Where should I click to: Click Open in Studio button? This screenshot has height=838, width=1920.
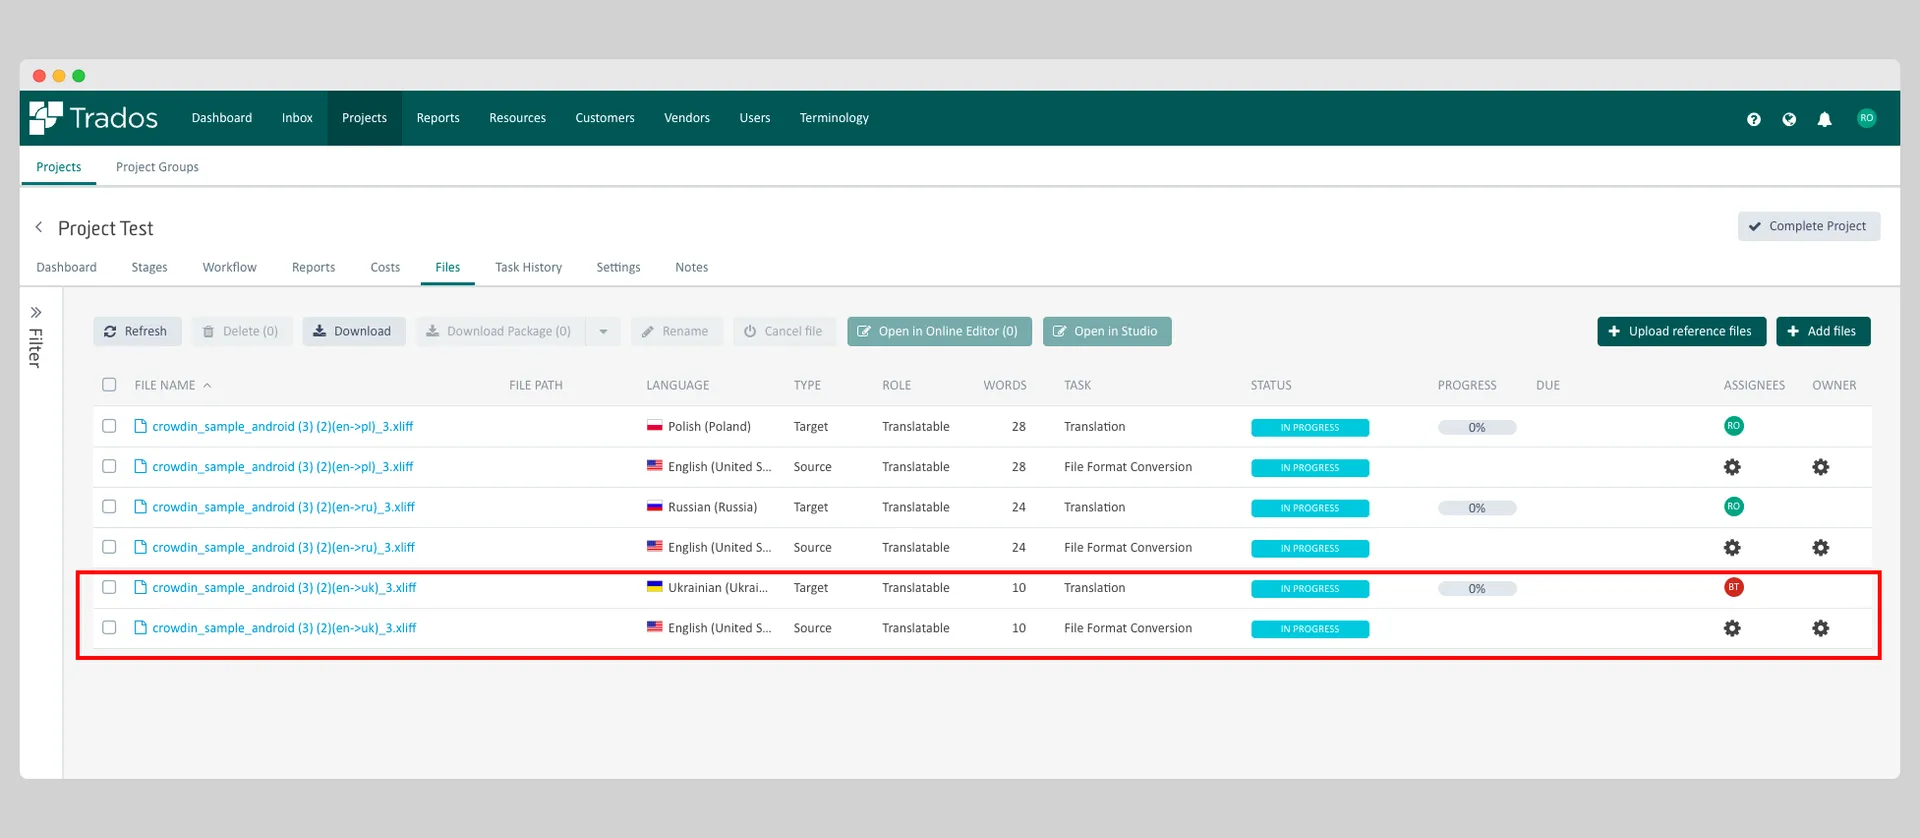click(1107, 332)
